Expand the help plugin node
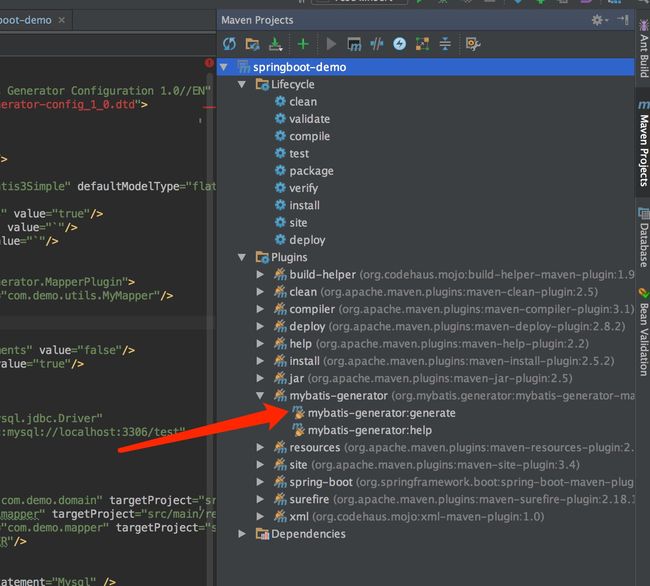The image size is (650, 586). [x=260, y=344]
